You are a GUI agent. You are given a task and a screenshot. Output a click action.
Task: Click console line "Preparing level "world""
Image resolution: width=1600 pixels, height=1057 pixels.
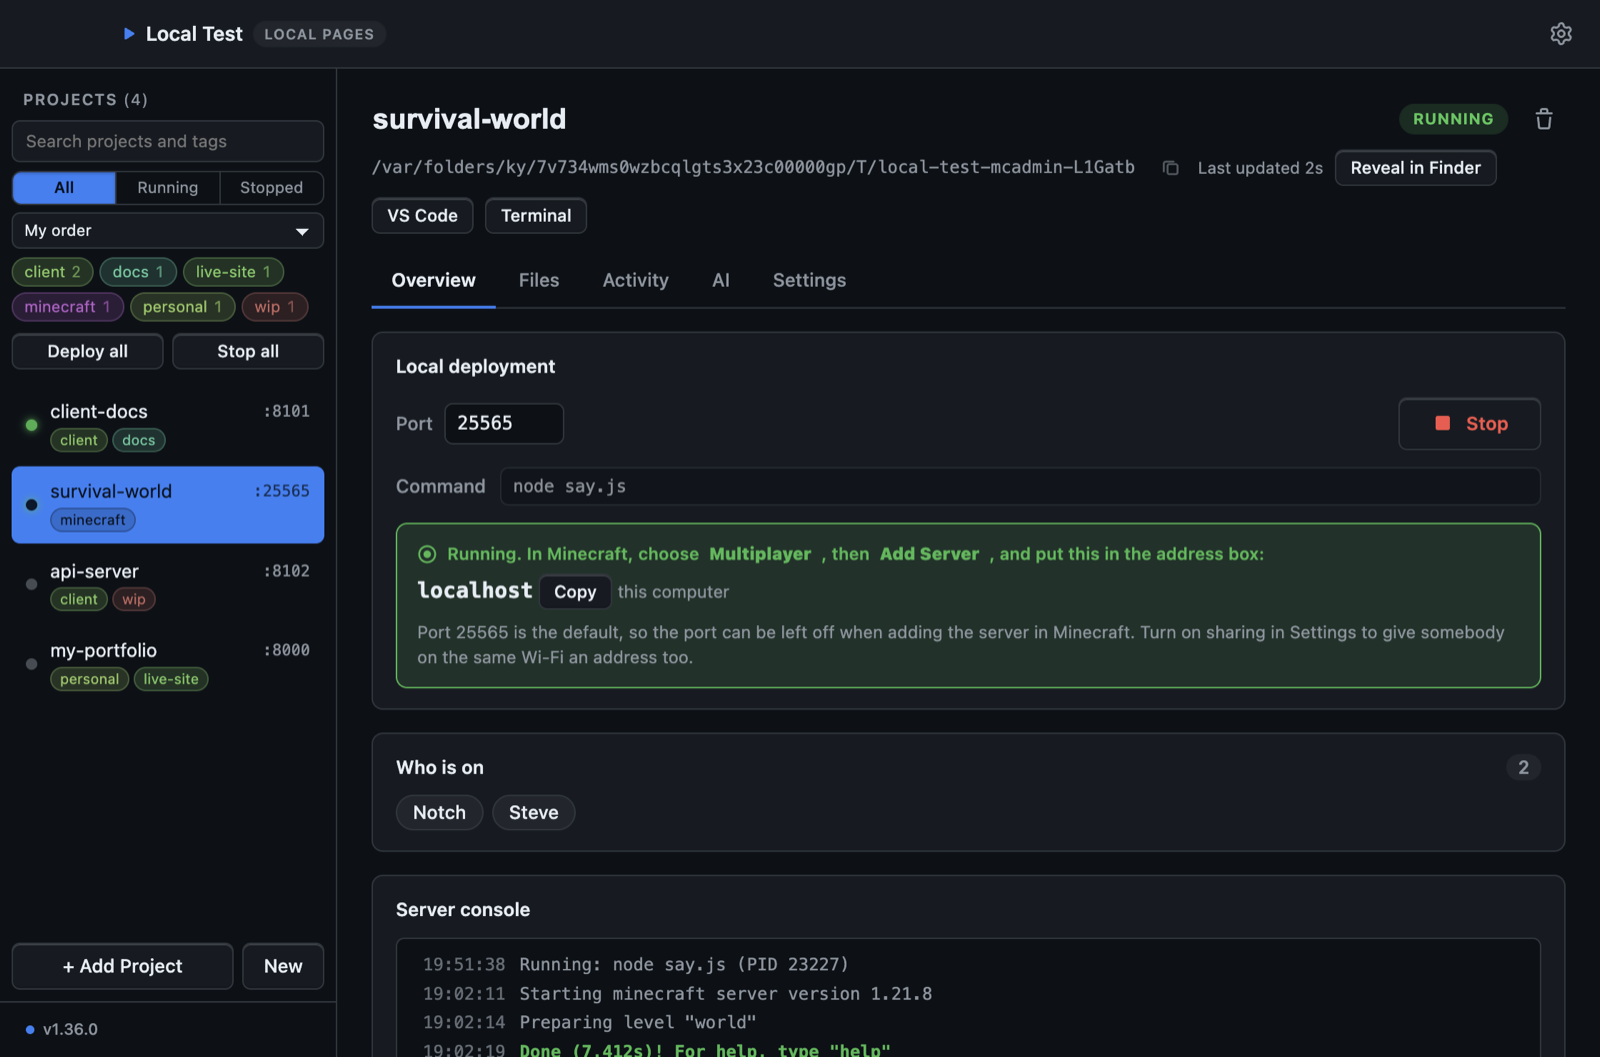coord(637,1022)
